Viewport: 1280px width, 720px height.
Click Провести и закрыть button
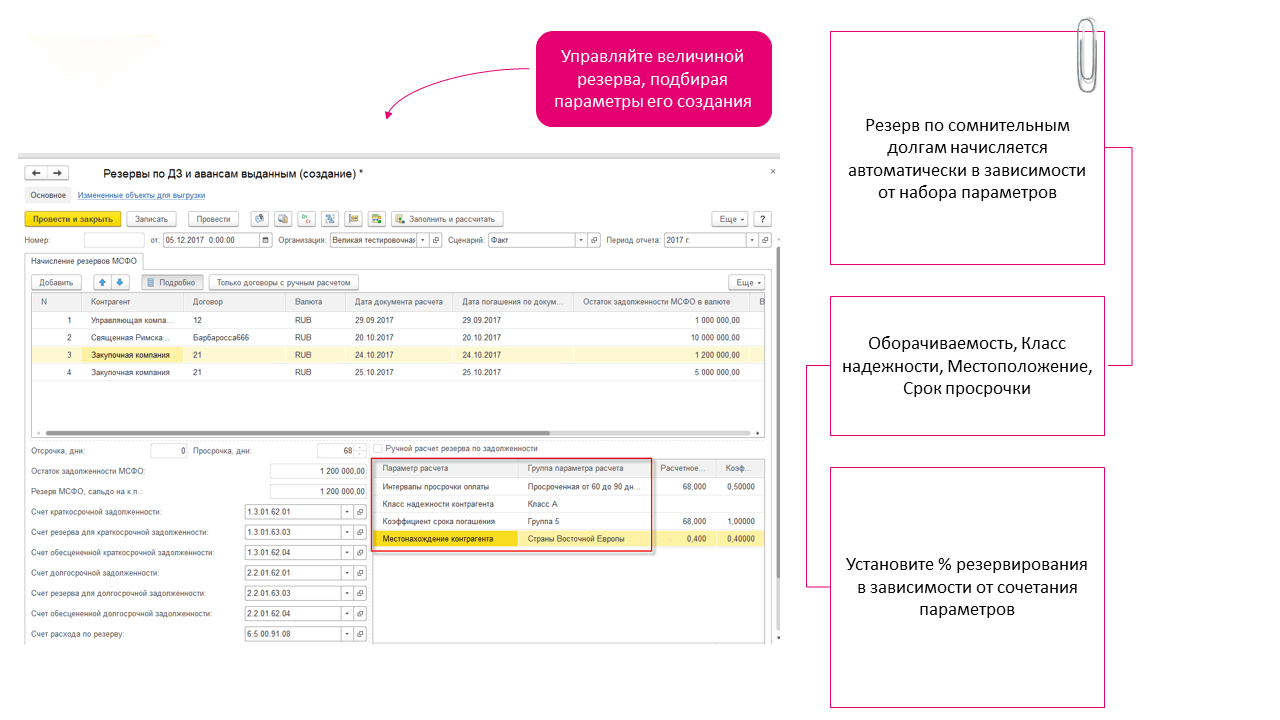[73, 219]
